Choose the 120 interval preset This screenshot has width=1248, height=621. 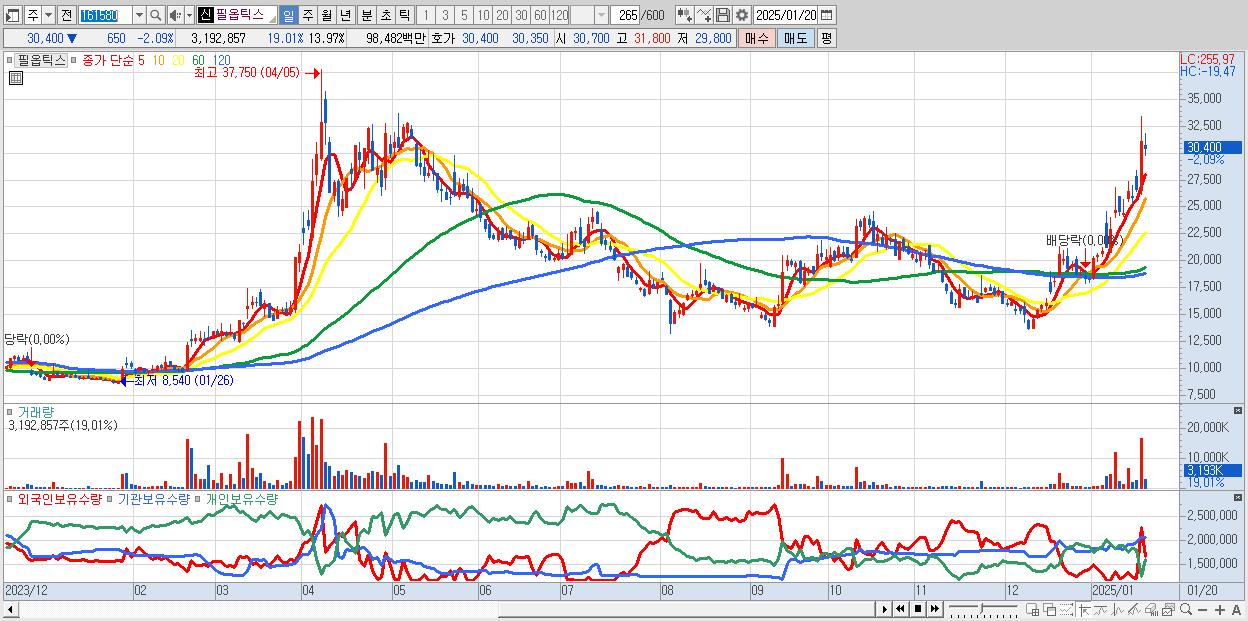pos(559,15)
